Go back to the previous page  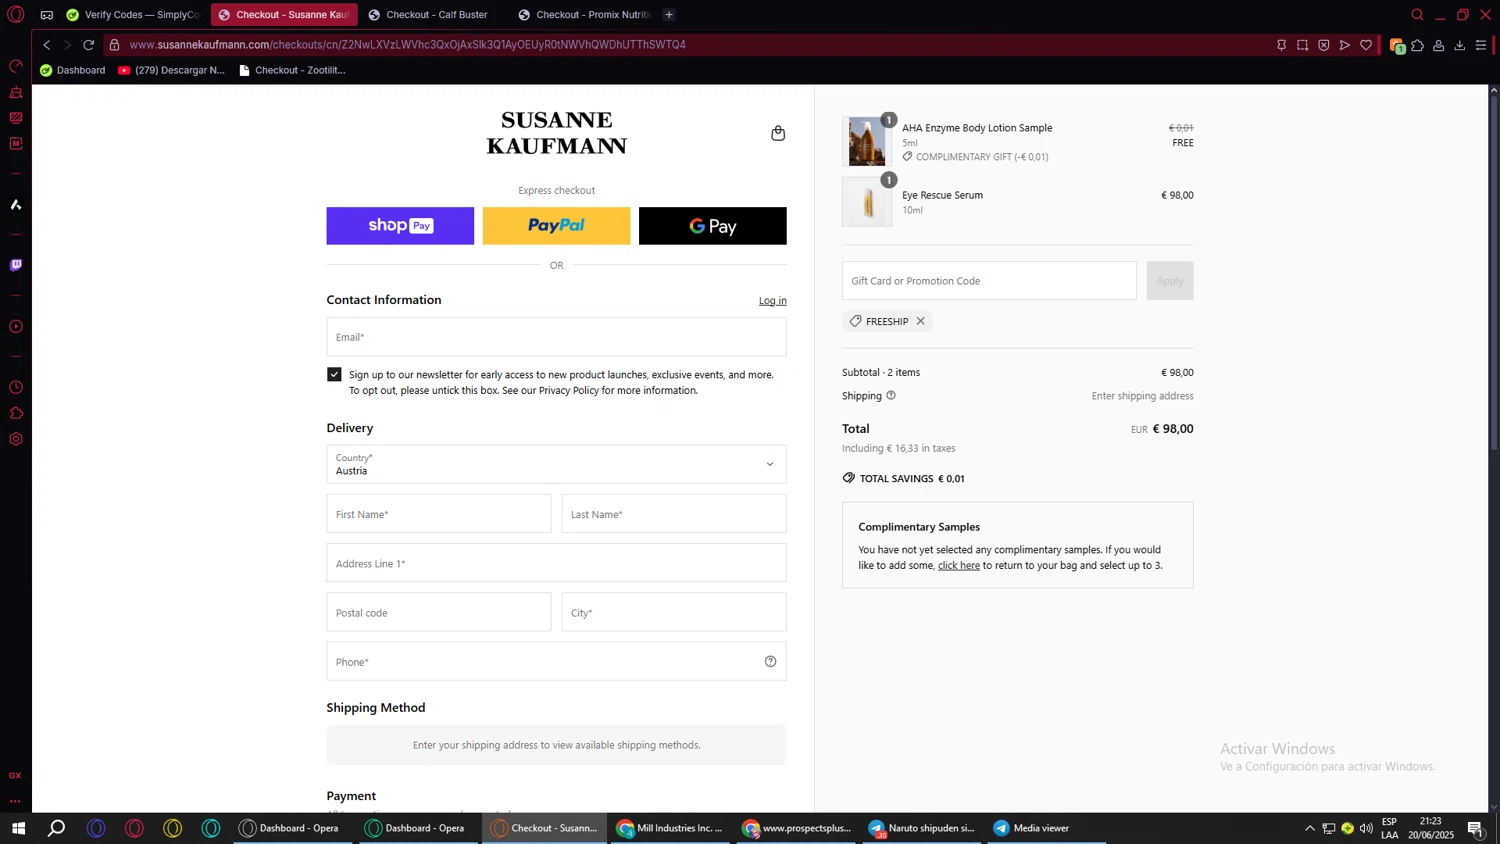(x=46, y=45)
